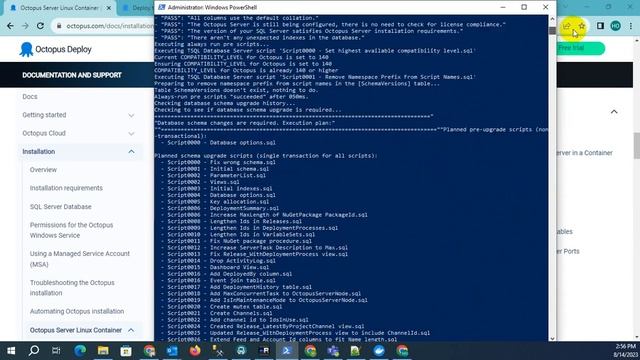Image resolution: width=640 pixels, height=360 pixels.
Task: Open Firefox from the taskbar
Action: (195, 351)
